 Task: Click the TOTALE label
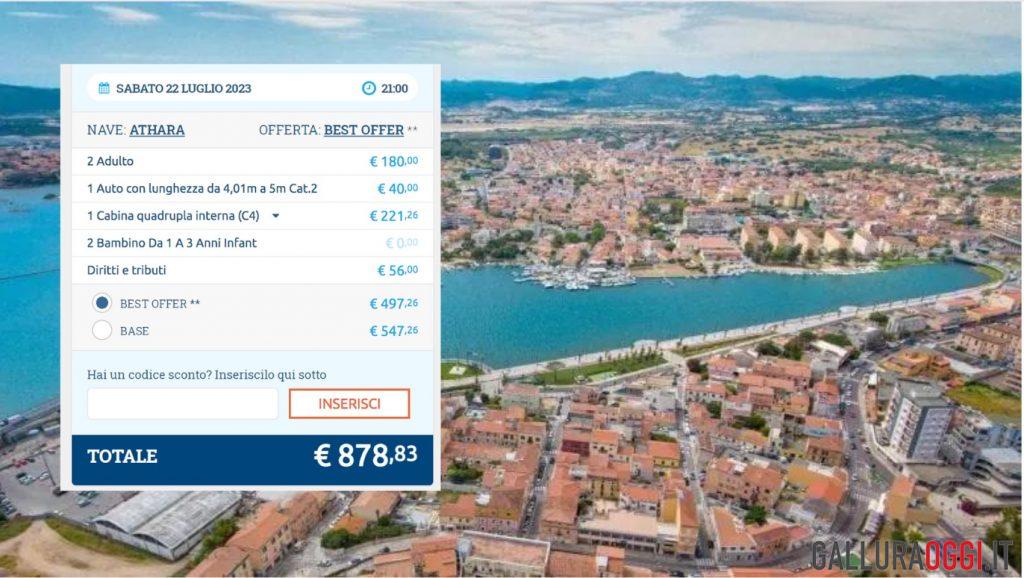pos(122,456)
